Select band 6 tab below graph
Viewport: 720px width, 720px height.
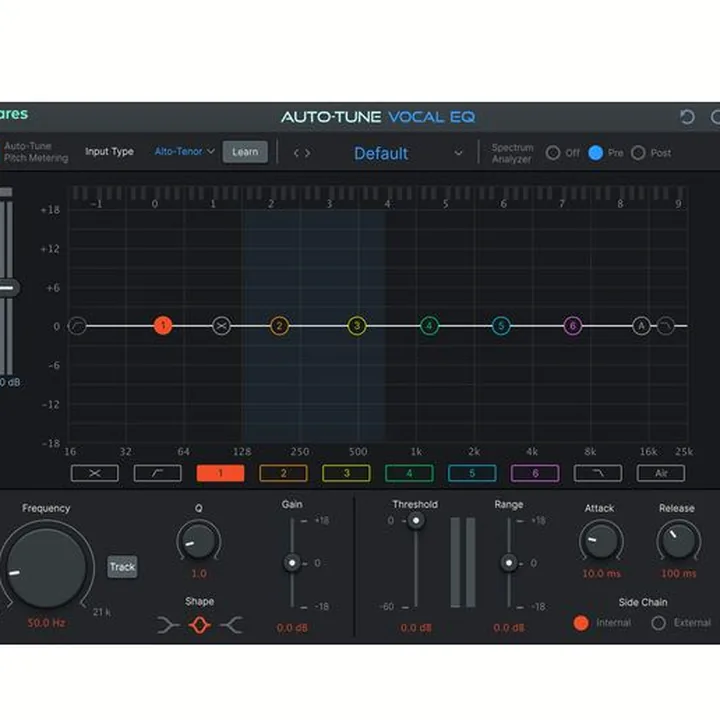click(535, 473)
